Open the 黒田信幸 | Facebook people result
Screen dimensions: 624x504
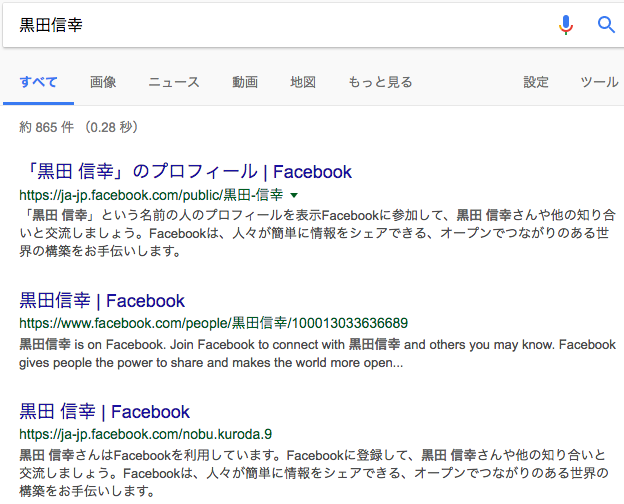click(x=102, y=301)
